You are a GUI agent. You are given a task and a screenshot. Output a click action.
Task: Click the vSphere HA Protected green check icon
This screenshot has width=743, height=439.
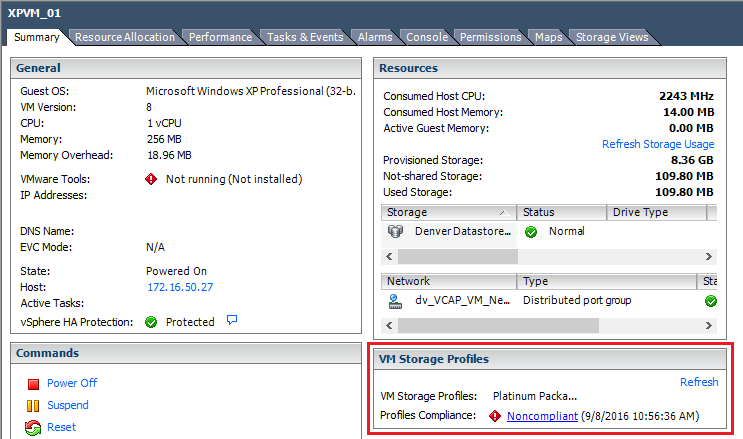coord(151,322)
